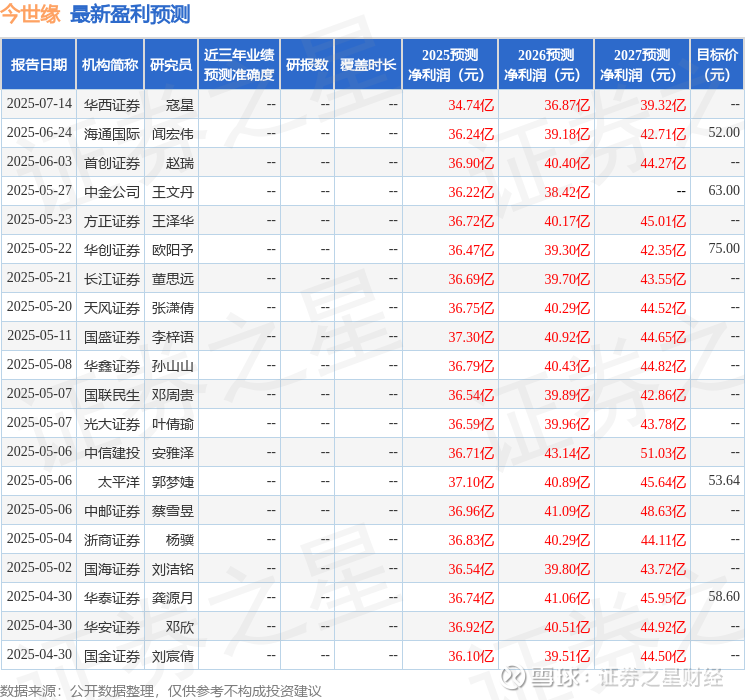This screenshot has height=700, width=745.
Task: Click the date 2025-05-04
Action: point(39,538)
